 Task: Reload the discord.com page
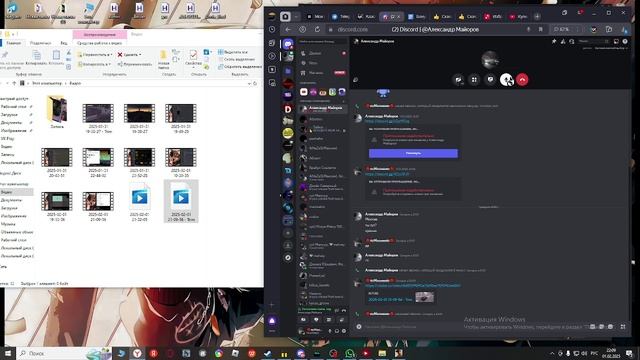[x=317, y=29]
